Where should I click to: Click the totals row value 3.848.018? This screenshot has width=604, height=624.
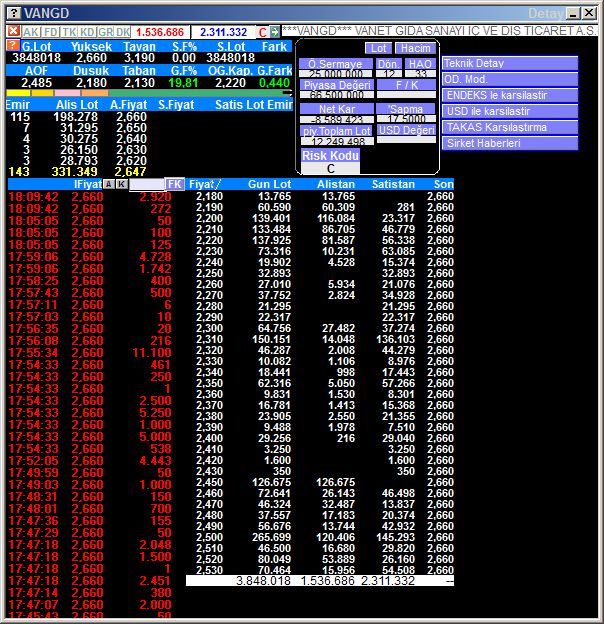[263, 581]
